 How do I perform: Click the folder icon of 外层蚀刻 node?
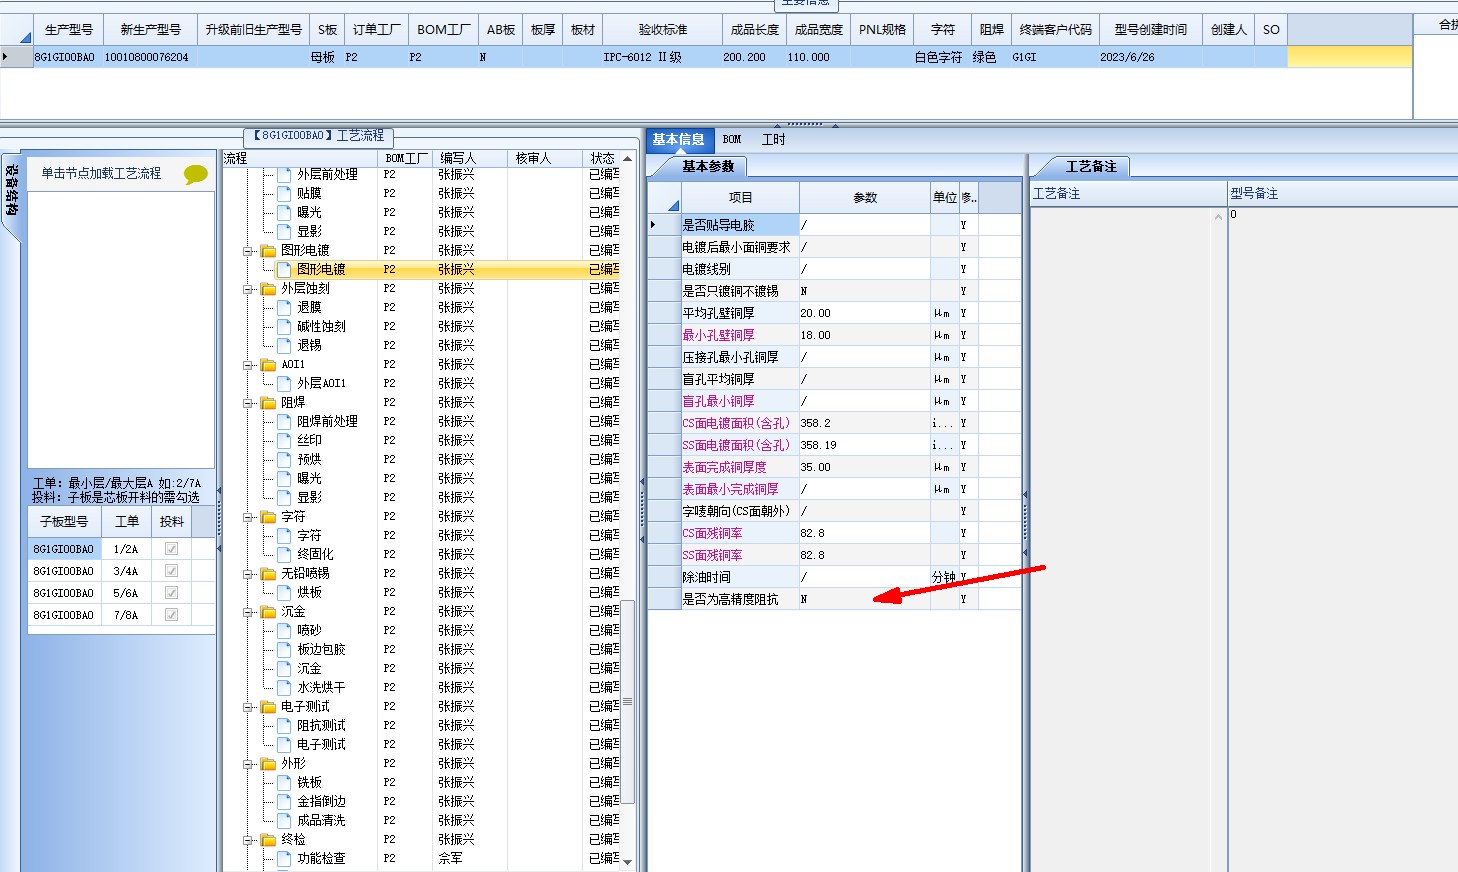tap(268, 289)
